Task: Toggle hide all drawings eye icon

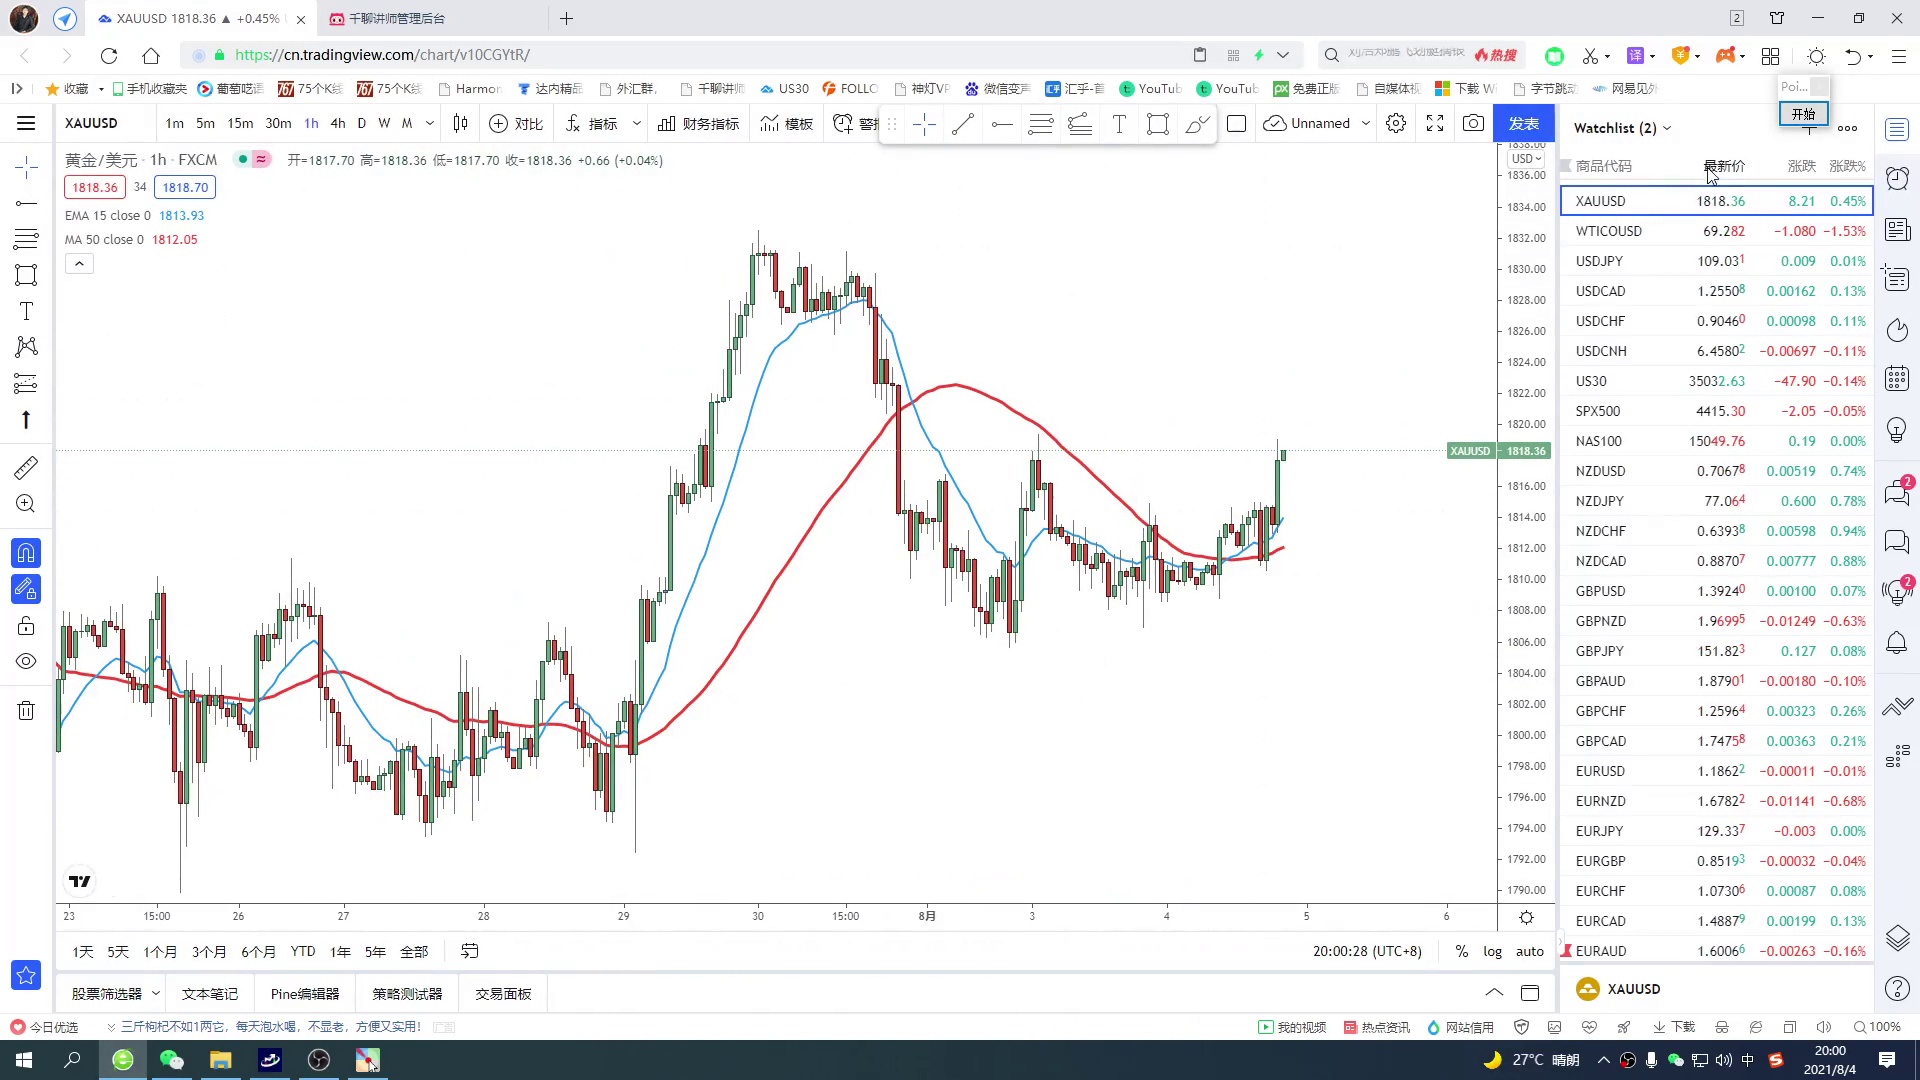Action: [x=26, y=661]
